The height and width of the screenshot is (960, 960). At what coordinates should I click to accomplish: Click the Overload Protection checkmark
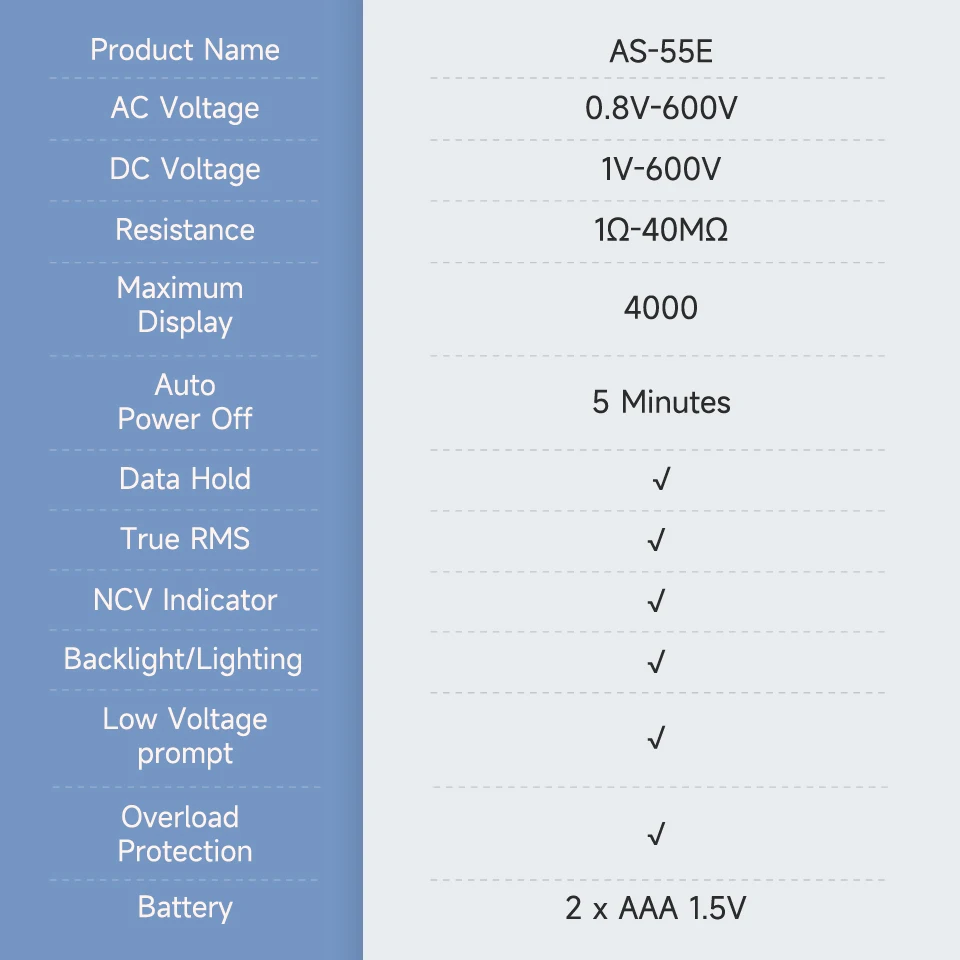656,834
